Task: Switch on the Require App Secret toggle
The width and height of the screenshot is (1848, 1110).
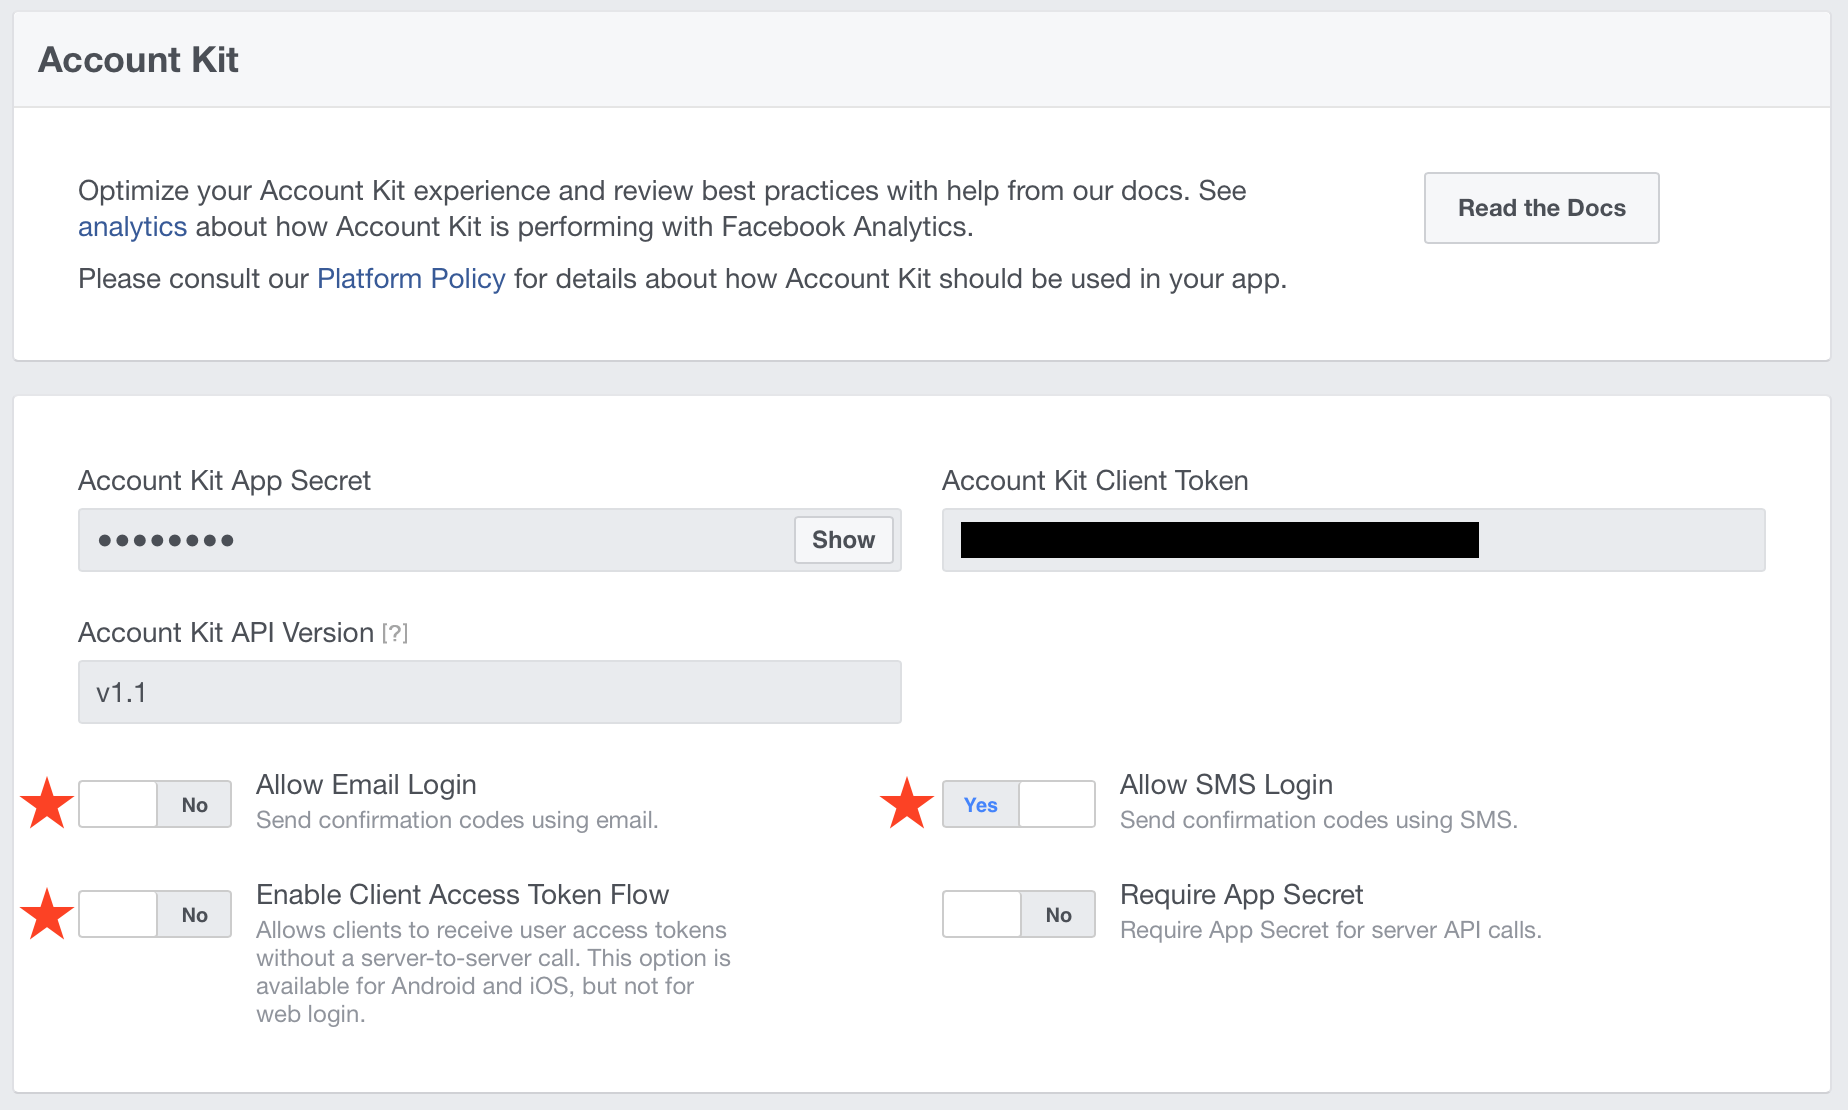Action: click(x=1018, y=915)
